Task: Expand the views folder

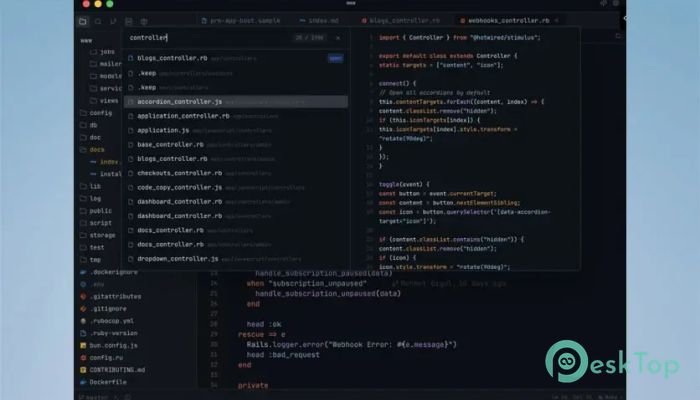Action: tap(104, 101)
